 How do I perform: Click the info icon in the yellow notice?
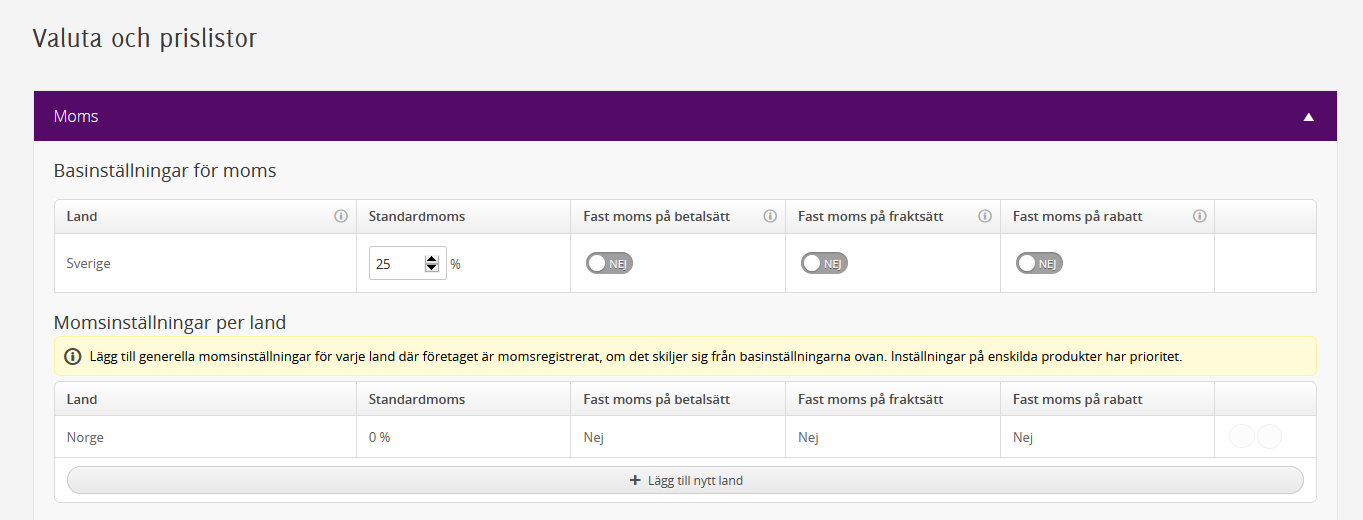point(73,356)
